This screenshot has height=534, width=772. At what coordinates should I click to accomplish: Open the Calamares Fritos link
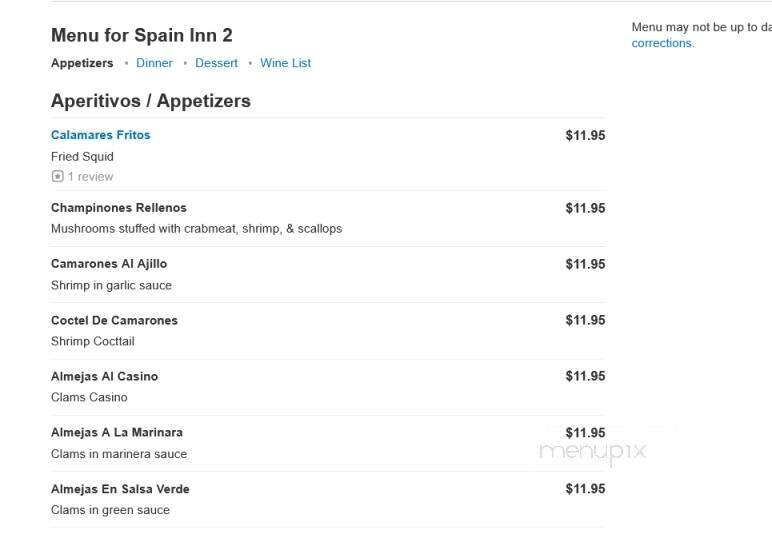pos(100,135)
